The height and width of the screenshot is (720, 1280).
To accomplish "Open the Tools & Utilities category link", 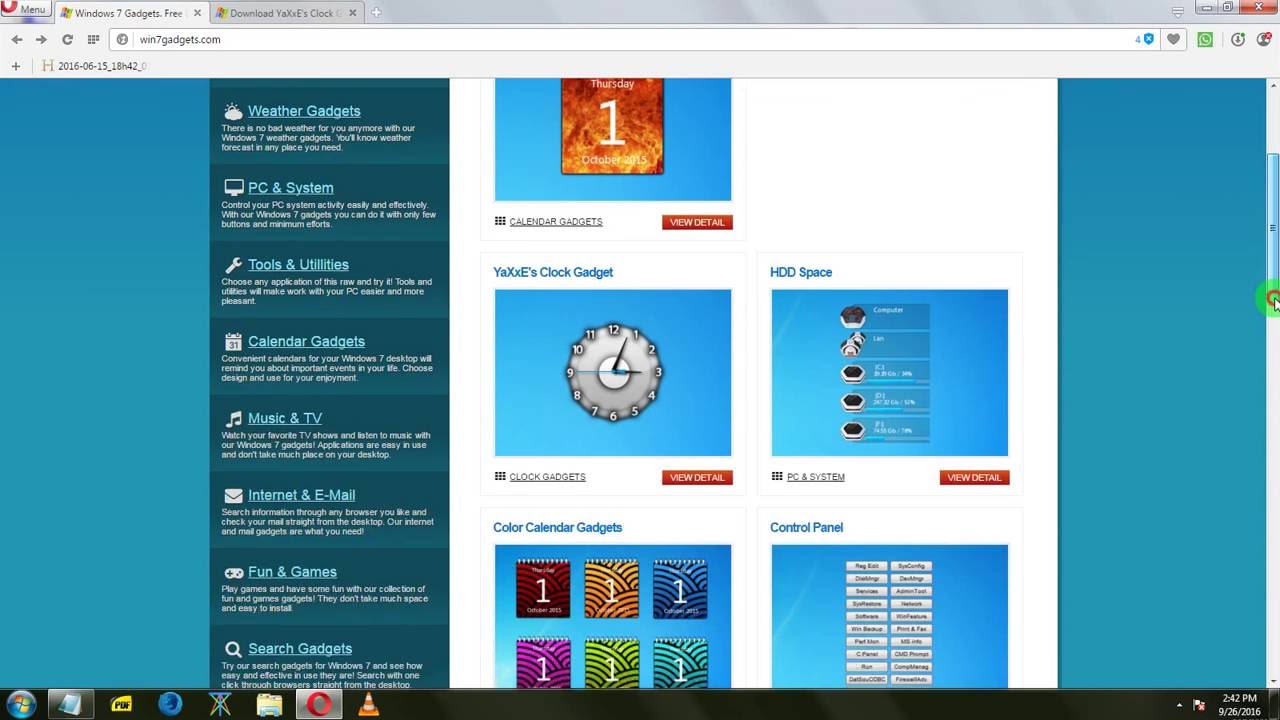I will [x=298, y=265].
